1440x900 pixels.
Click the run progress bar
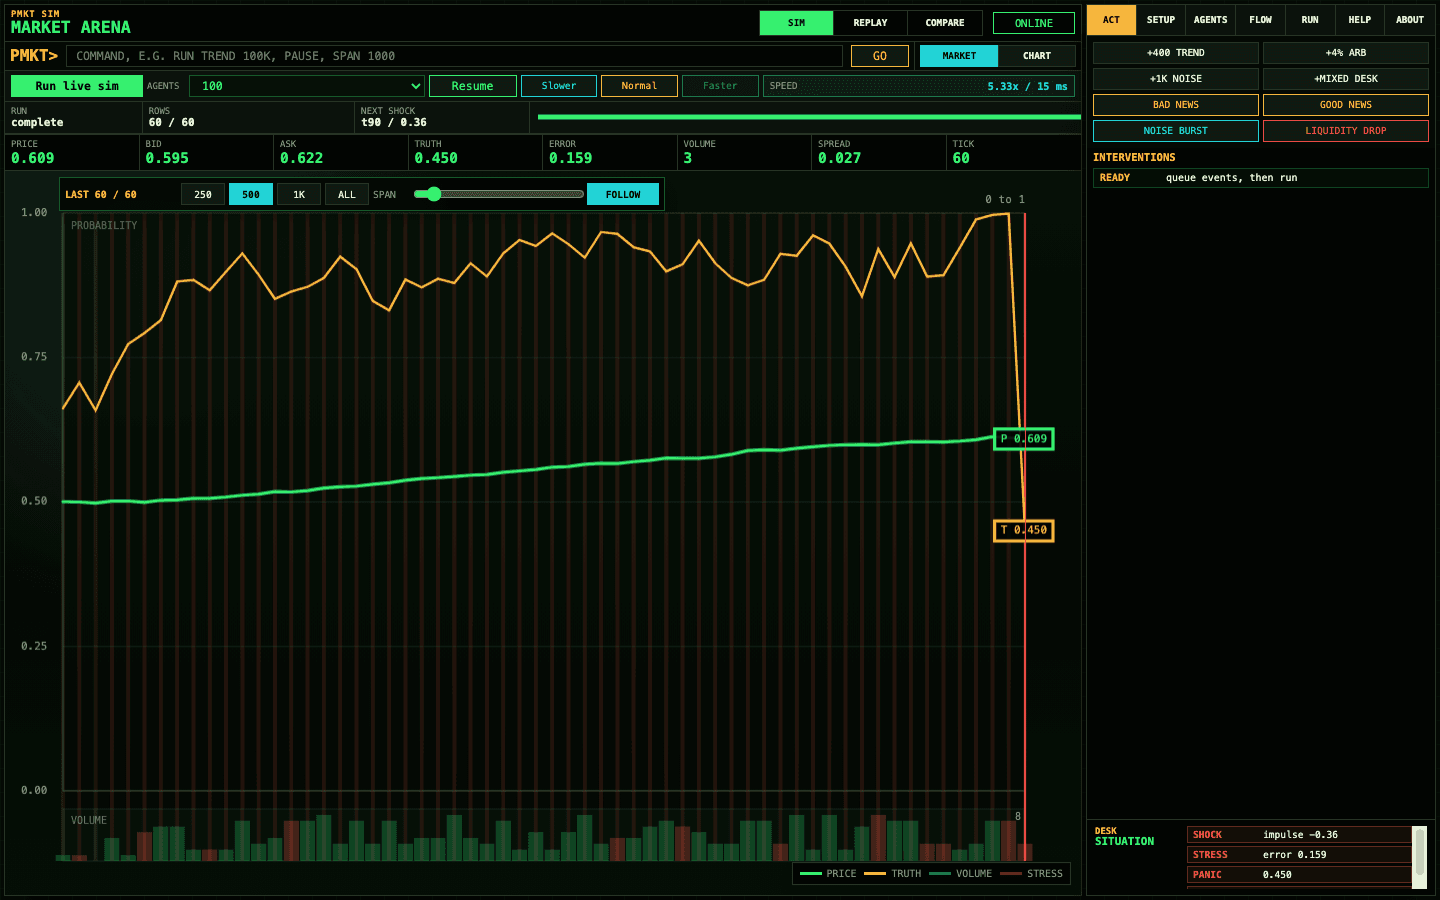pos(809,117)
